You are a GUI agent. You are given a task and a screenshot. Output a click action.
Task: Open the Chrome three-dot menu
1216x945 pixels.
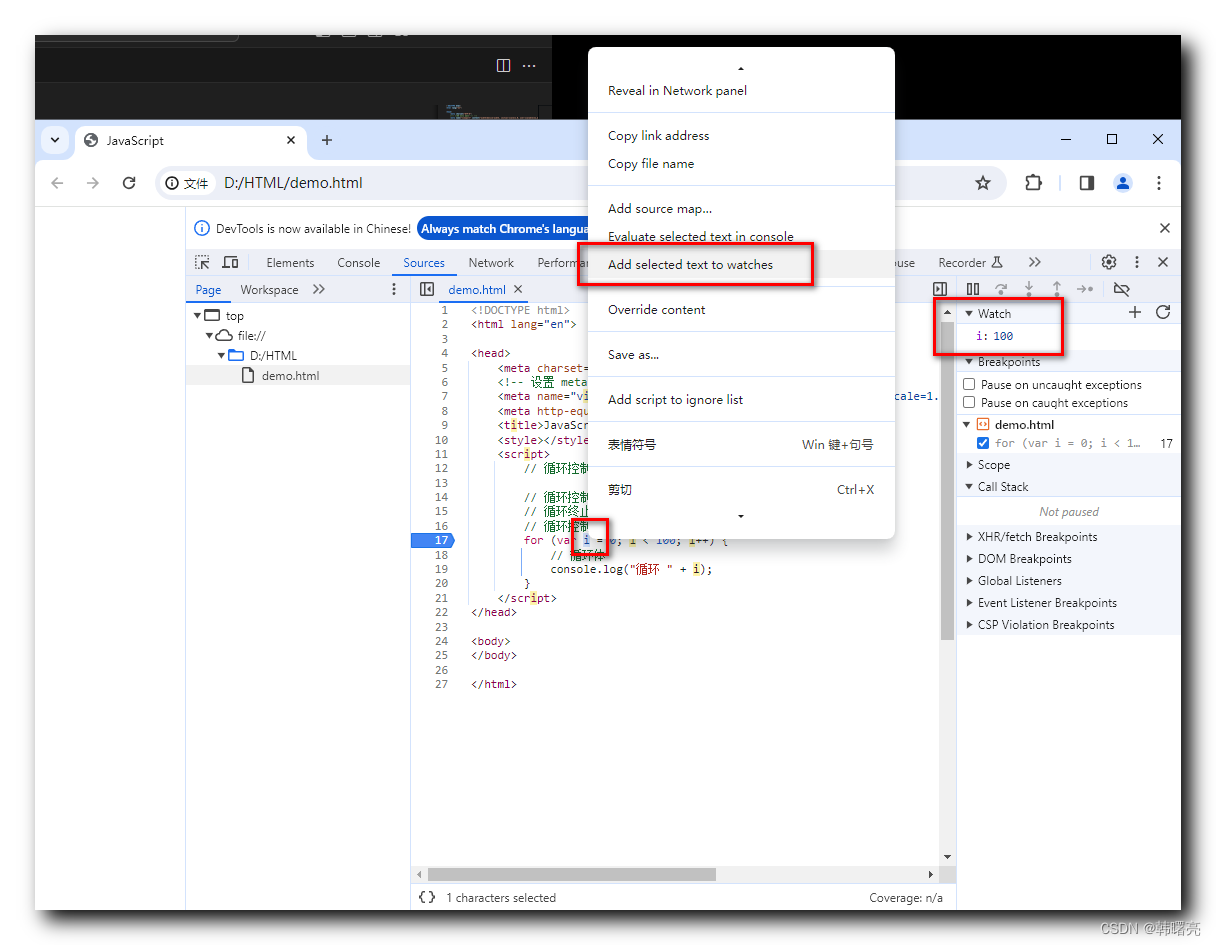tap(1159, 183)
